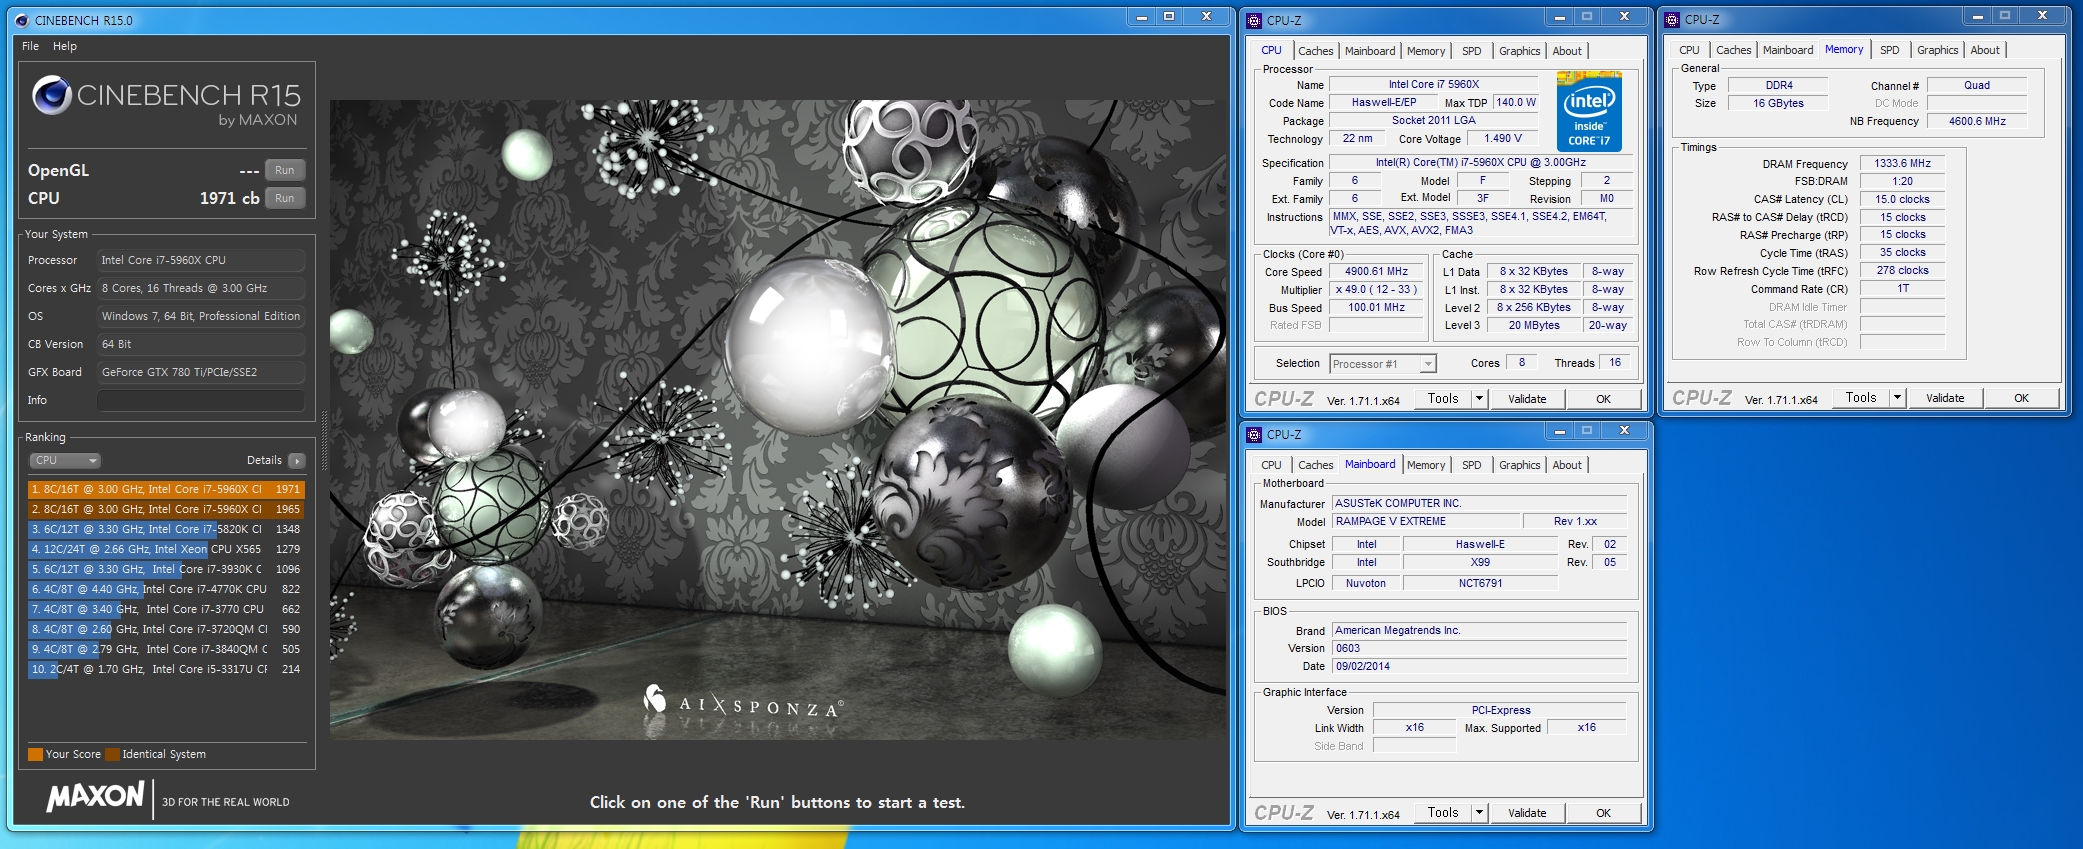The height and width of the screenshot is (849, 2083).
Task: Click the orange Your Score legend swatch
Action: tap(35, 754)
